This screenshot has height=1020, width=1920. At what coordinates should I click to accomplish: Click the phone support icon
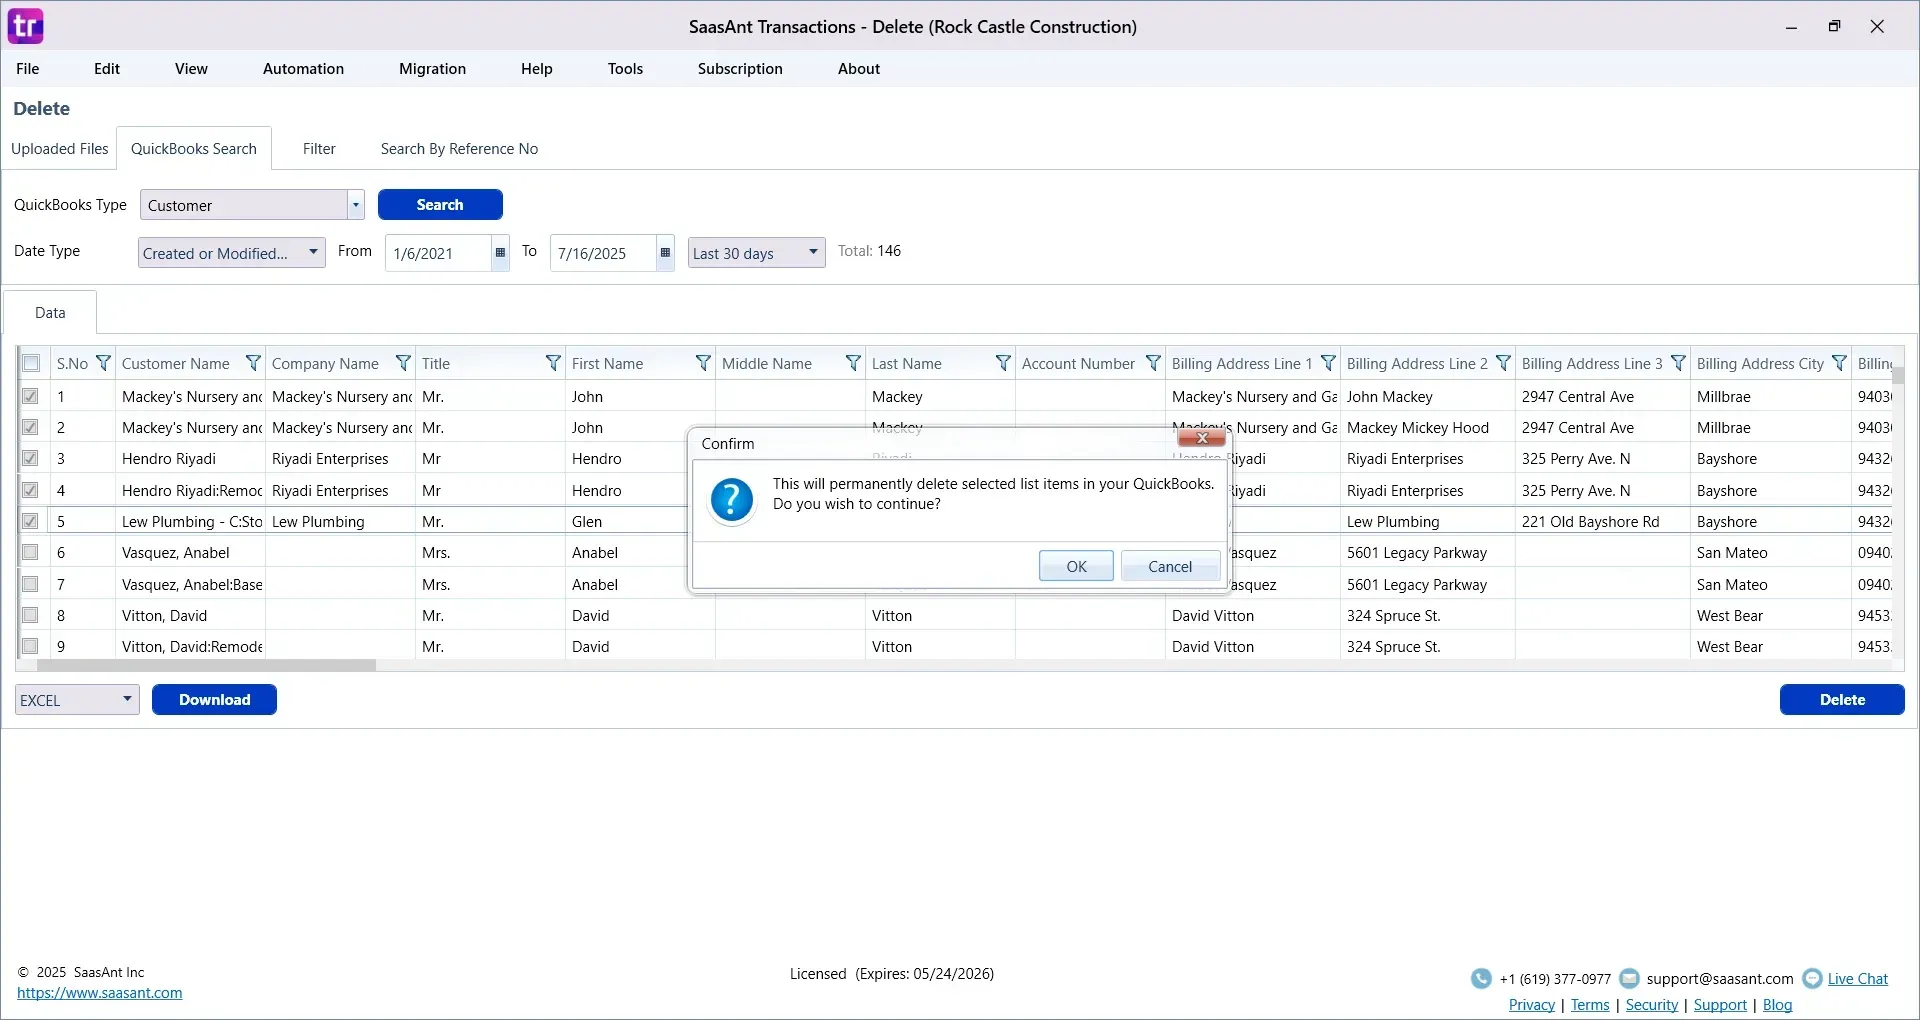(x=1481, y=979)
